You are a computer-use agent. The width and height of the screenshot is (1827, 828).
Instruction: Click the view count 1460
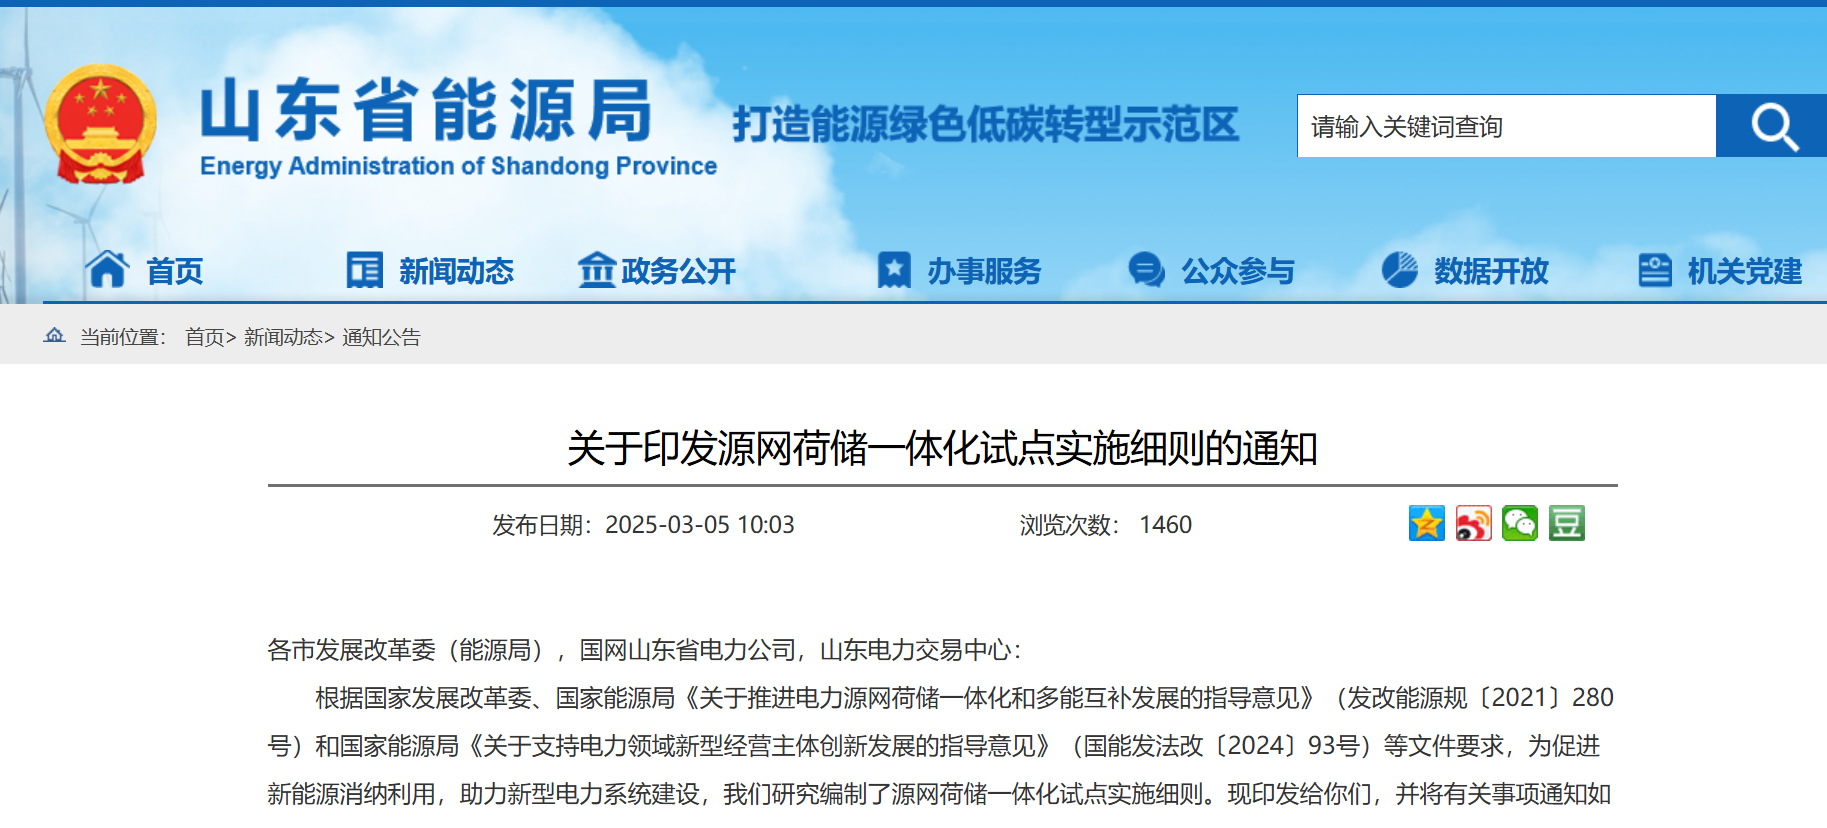1165,525
